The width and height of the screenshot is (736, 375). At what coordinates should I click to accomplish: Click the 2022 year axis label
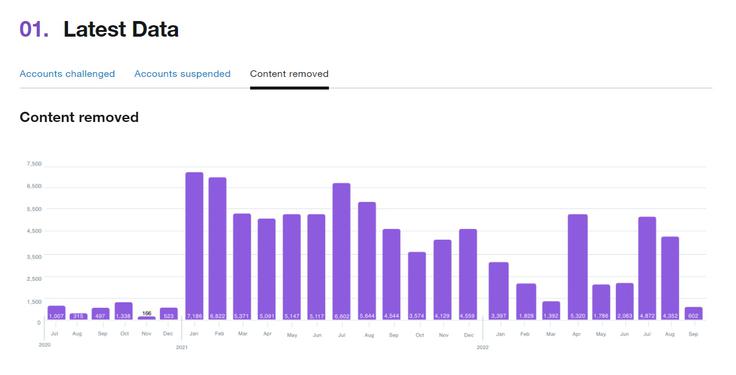coord(483,347)
